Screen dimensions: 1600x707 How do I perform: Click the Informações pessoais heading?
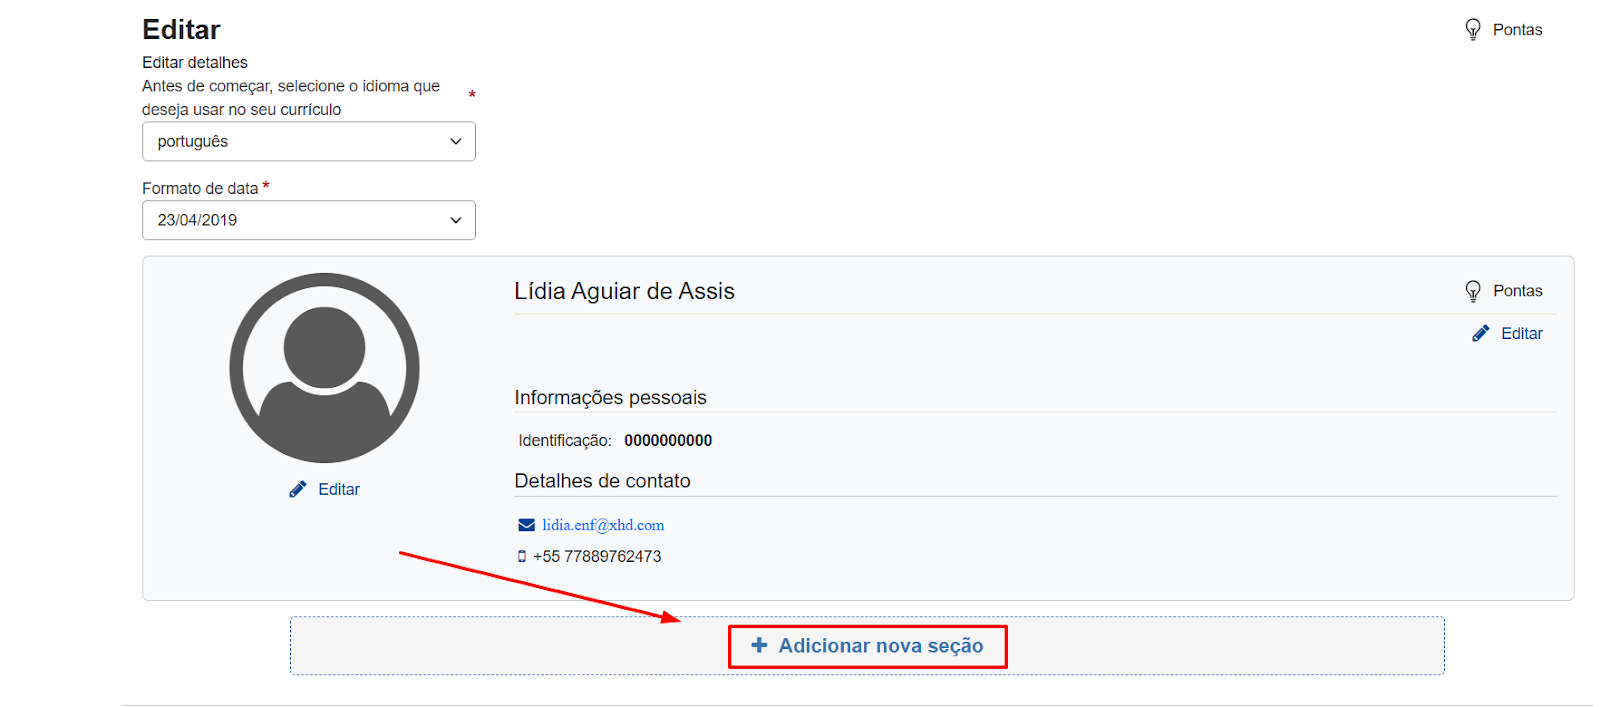(x=610, y=397)
